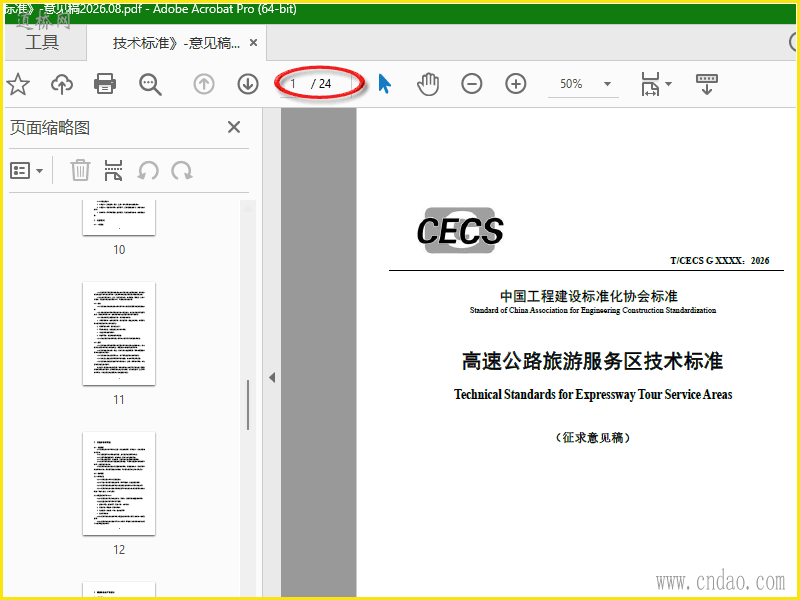Activate the selection arrow tool
Image resolution: width=800 pixels, height=600 pixels.
coord(384,84)
